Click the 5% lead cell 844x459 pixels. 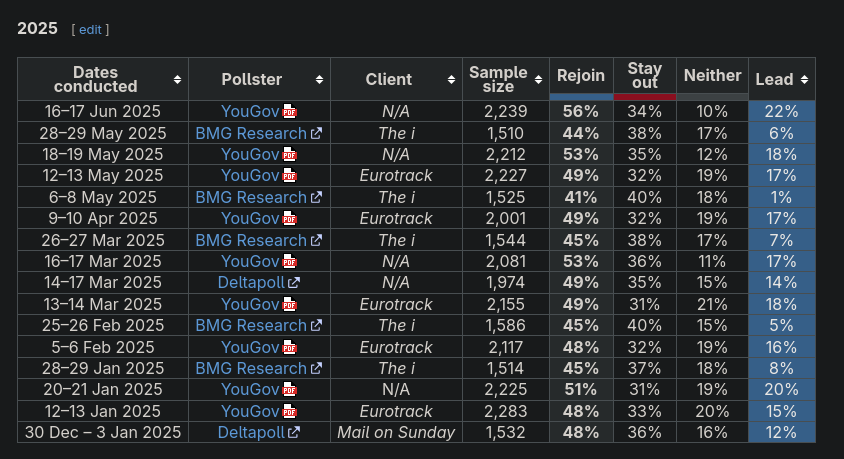click(782, 326)
